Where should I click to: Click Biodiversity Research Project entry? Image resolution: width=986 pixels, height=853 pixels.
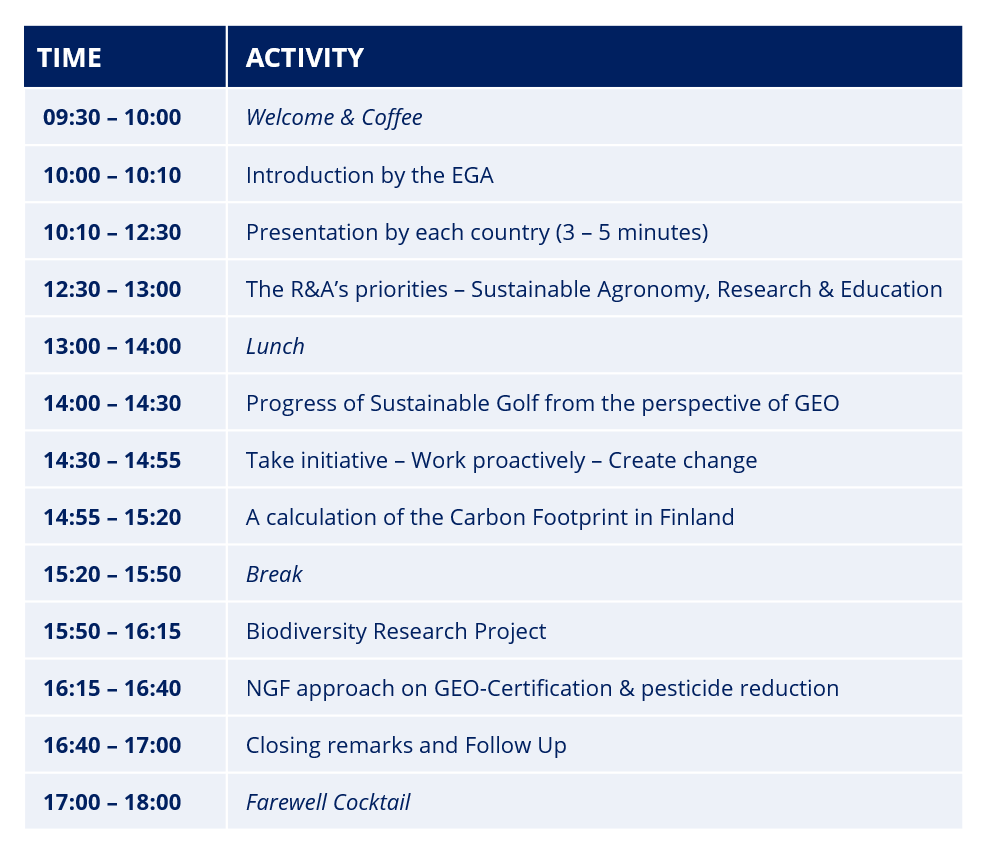396,632
